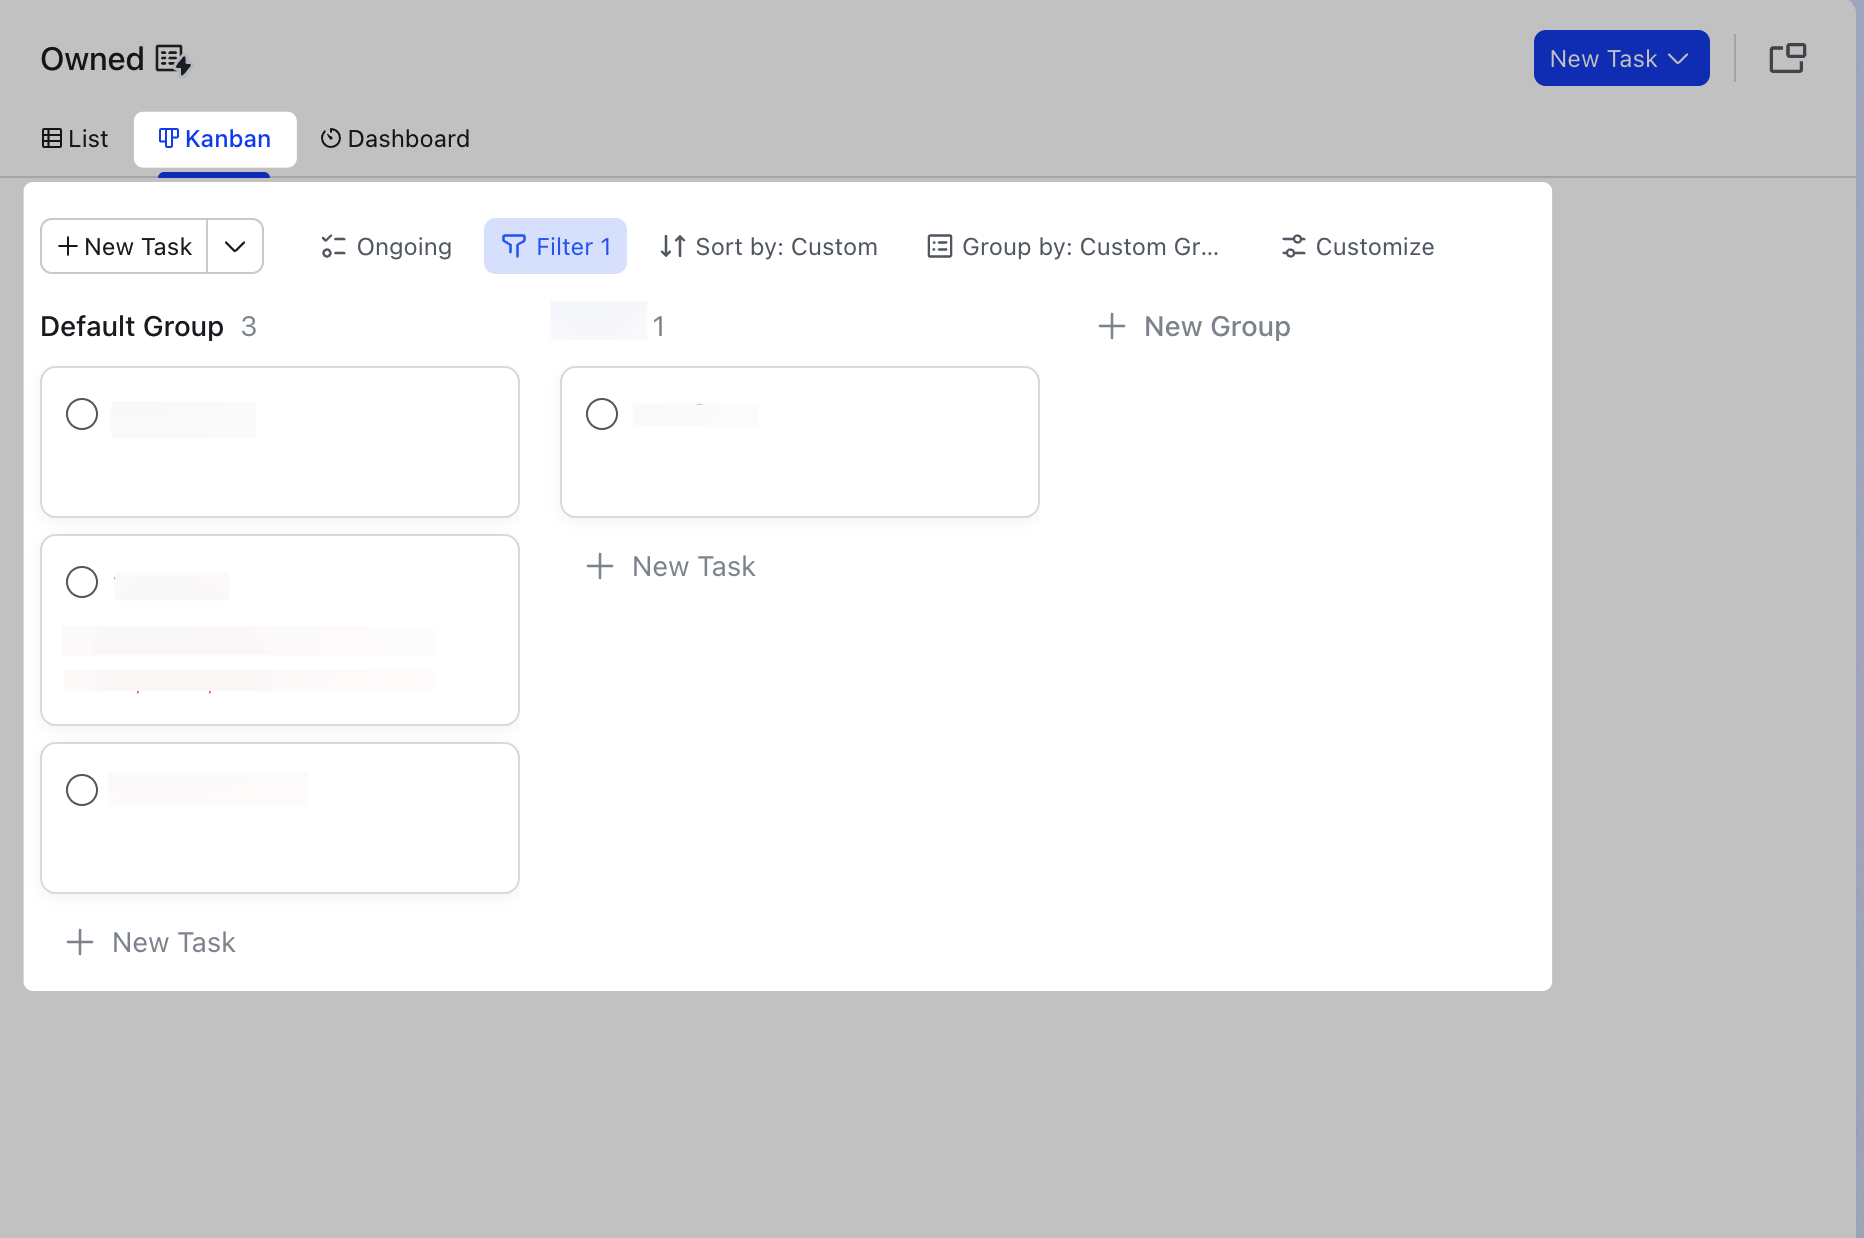This screenshot has height=1238, width=1864.
Task: Mark second Default Group task complete
Action: [82, 582]
